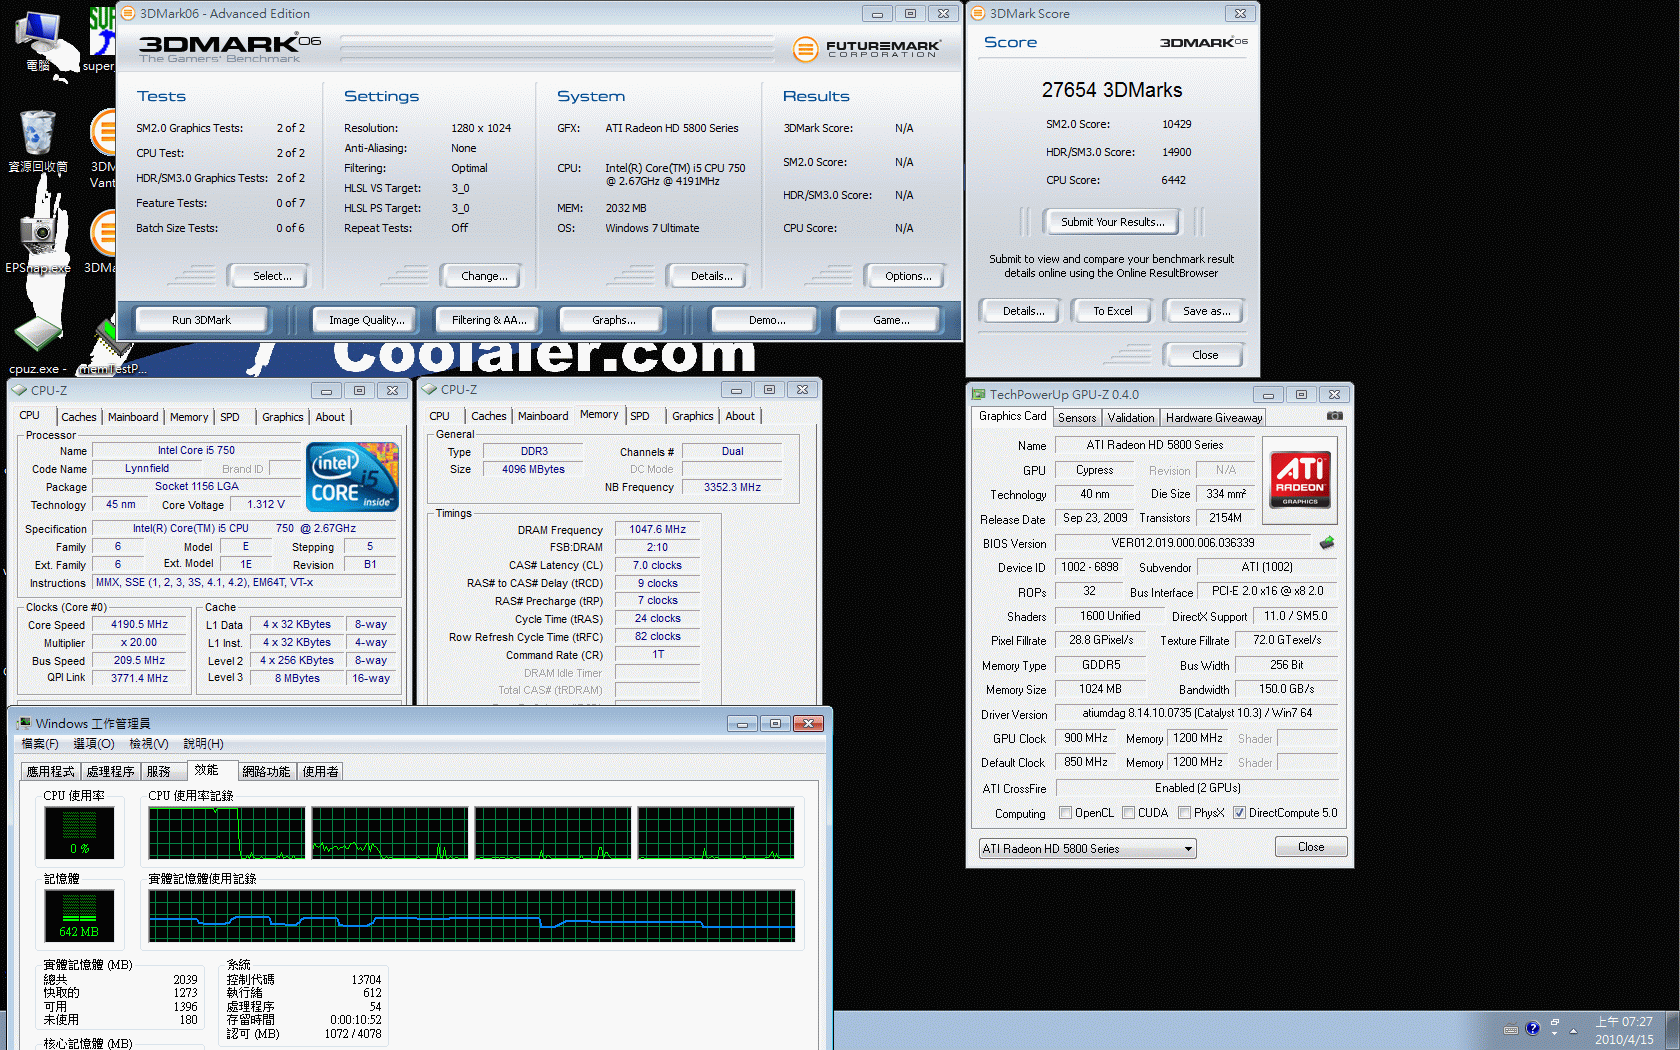Click the Show Desktop strip on the taskbar

pos(1673,1030)
